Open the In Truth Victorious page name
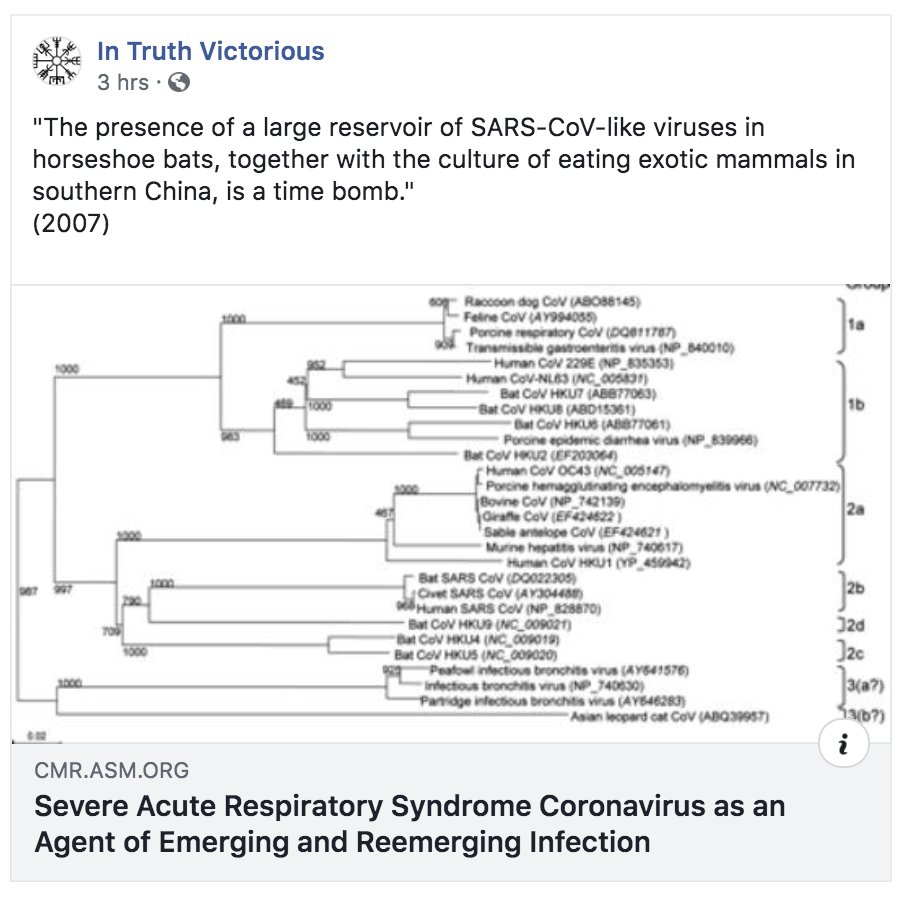The height and width of the screenshot is (898, 908). point(210,52)
